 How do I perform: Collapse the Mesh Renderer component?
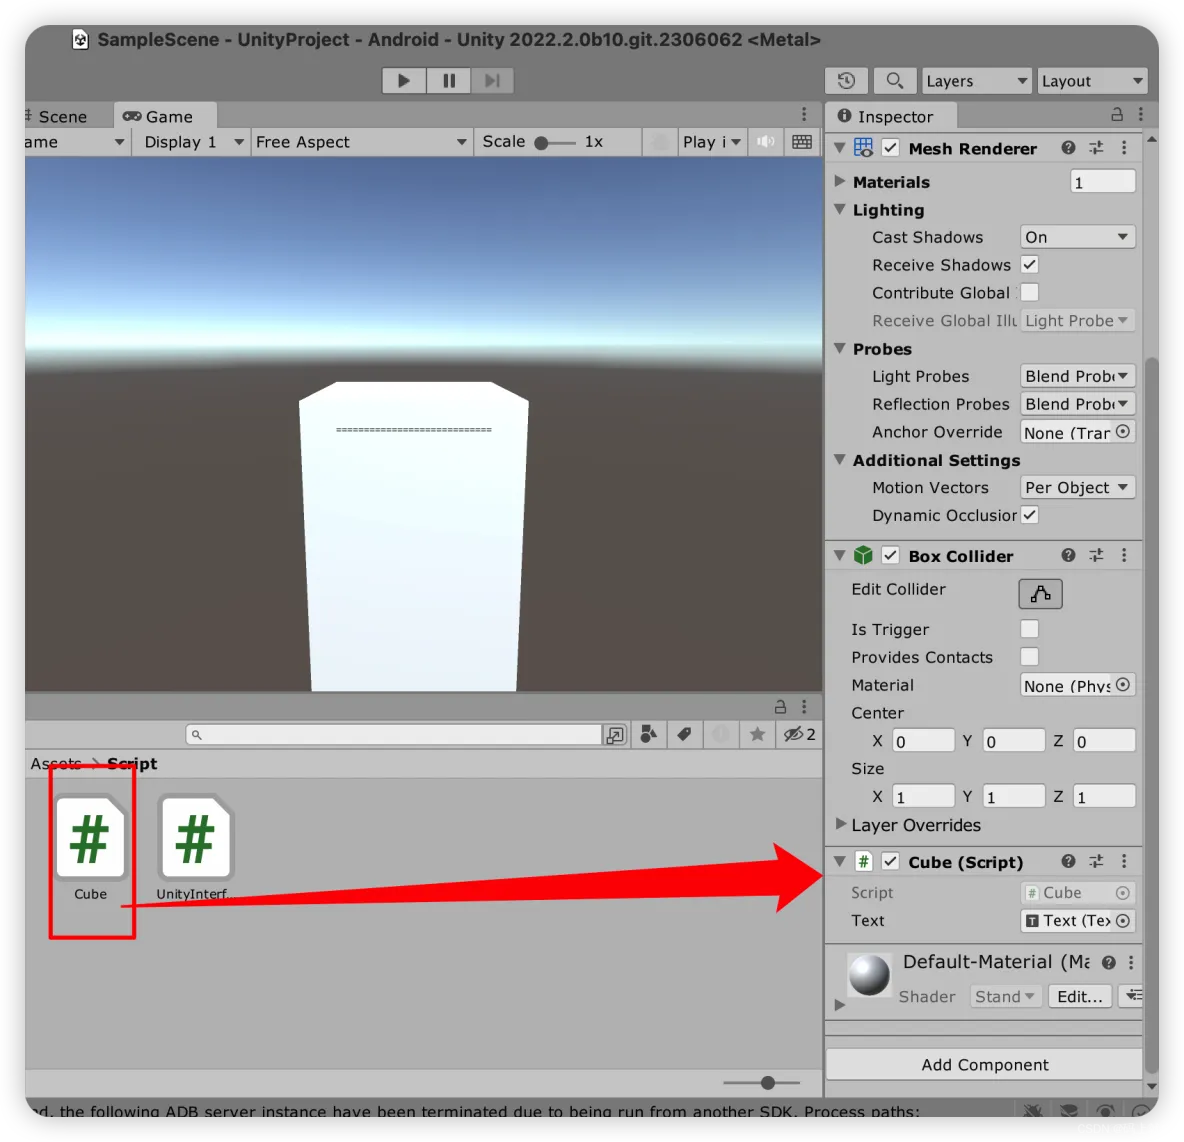[840, 148]
